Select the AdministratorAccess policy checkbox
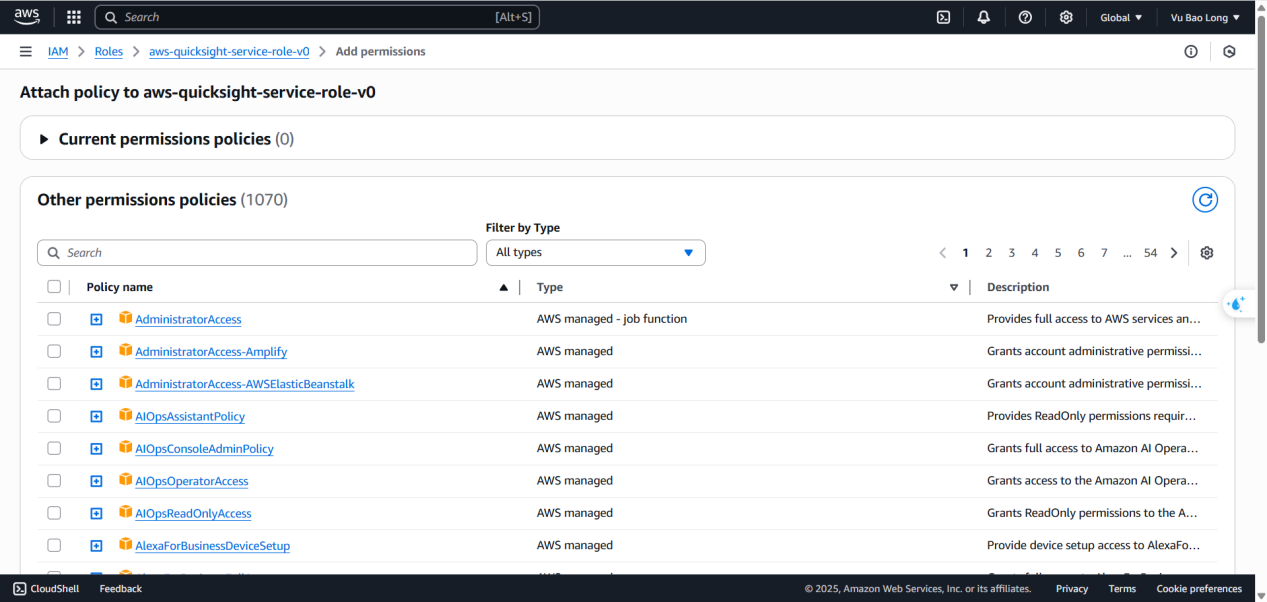1267x602 pixels. [x=54, y=319]
